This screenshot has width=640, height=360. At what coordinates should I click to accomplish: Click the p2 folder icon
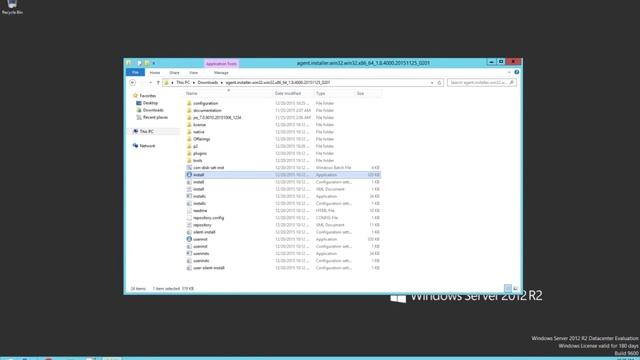coord(189,146)
